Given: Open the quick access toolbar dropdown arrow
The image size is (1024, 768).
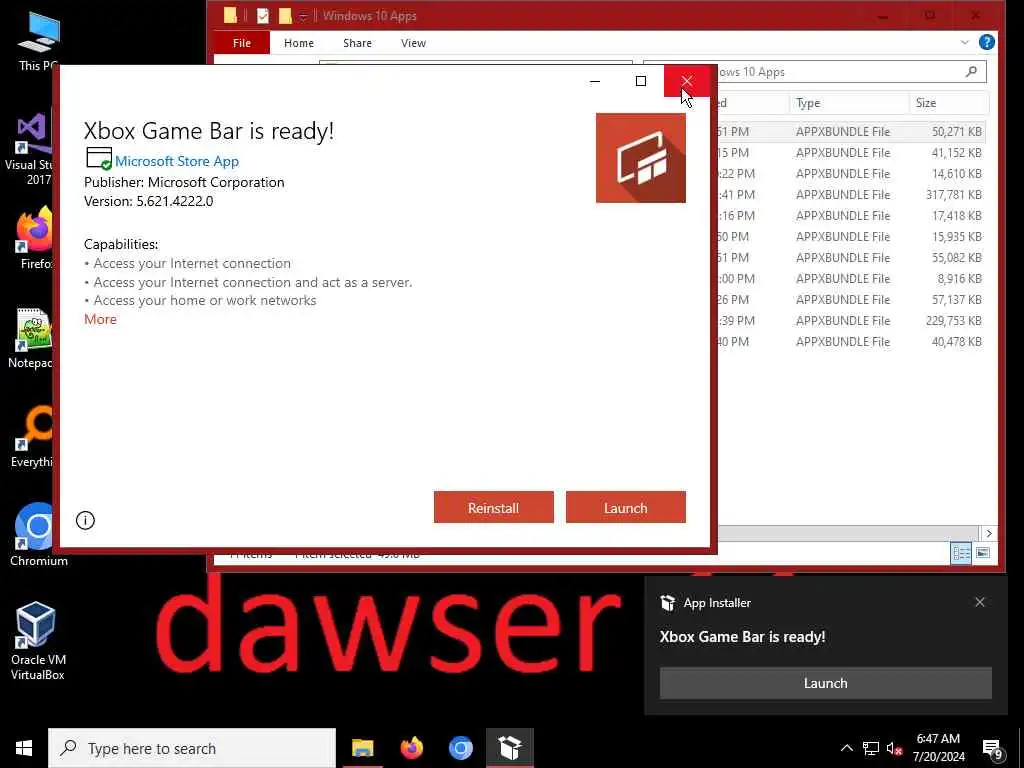Looking at the screenshot, I should 303,16.
